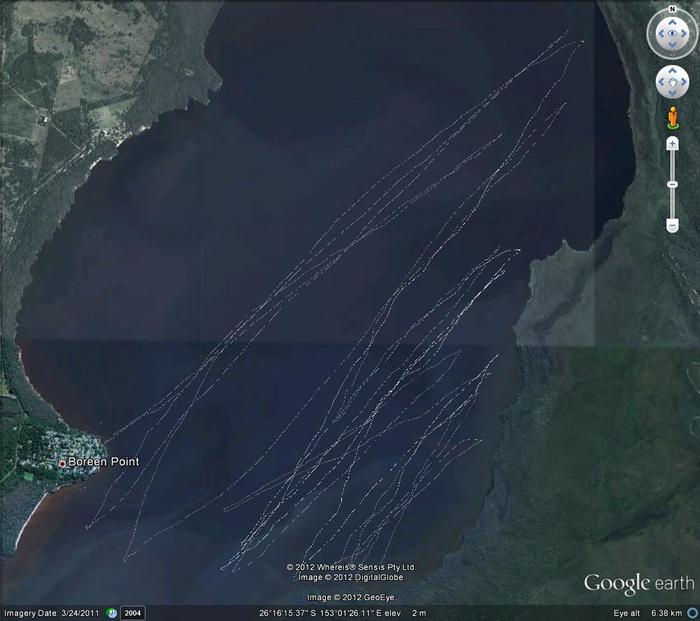This screenshot has width=700, height=621.
Task: Zoom out with the minus button
Action: pos(672,226)
